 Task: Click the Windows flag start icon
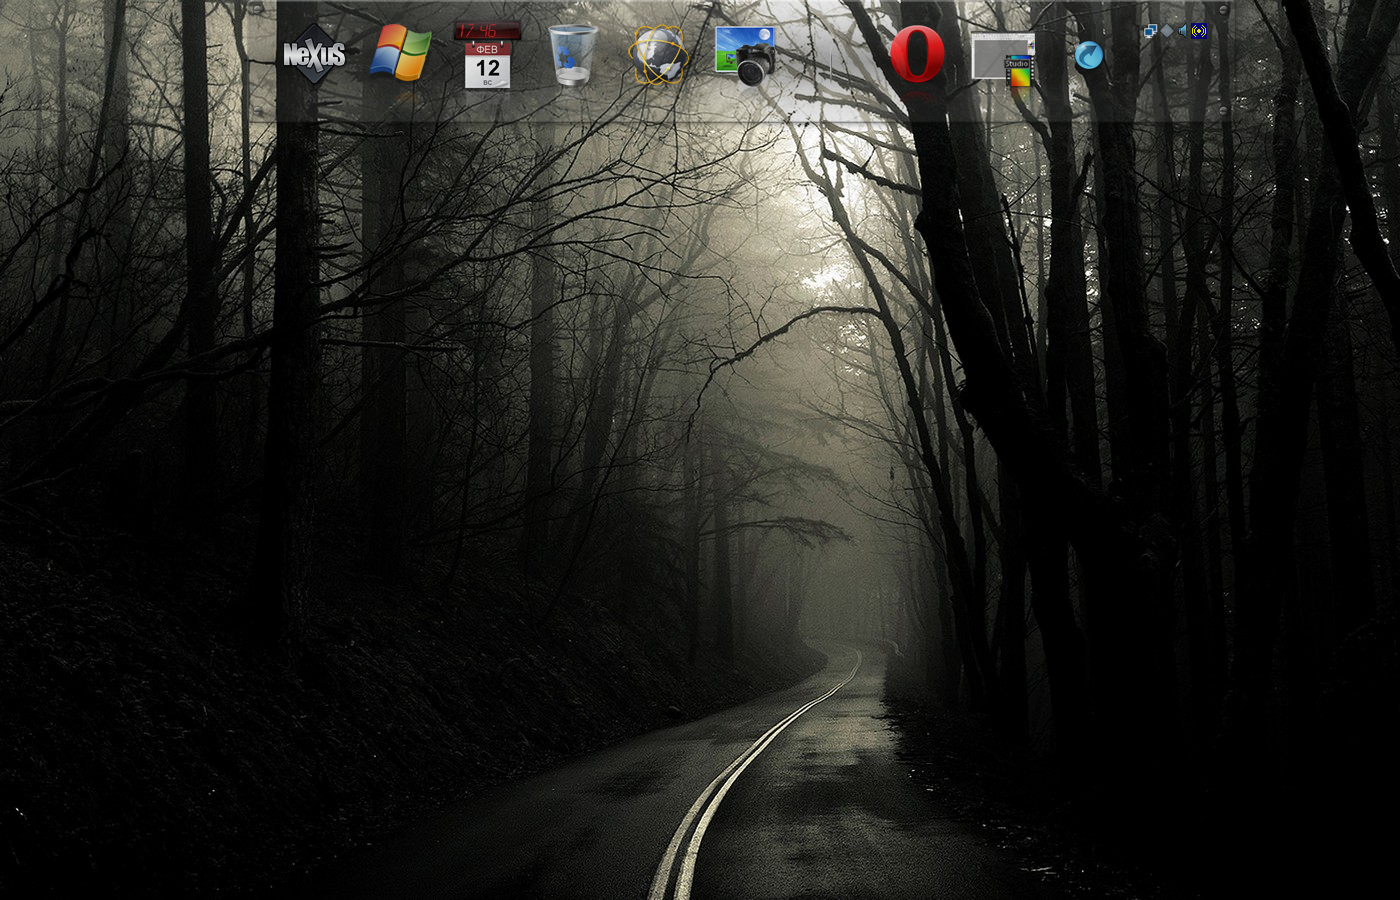(x=400, y=53)
